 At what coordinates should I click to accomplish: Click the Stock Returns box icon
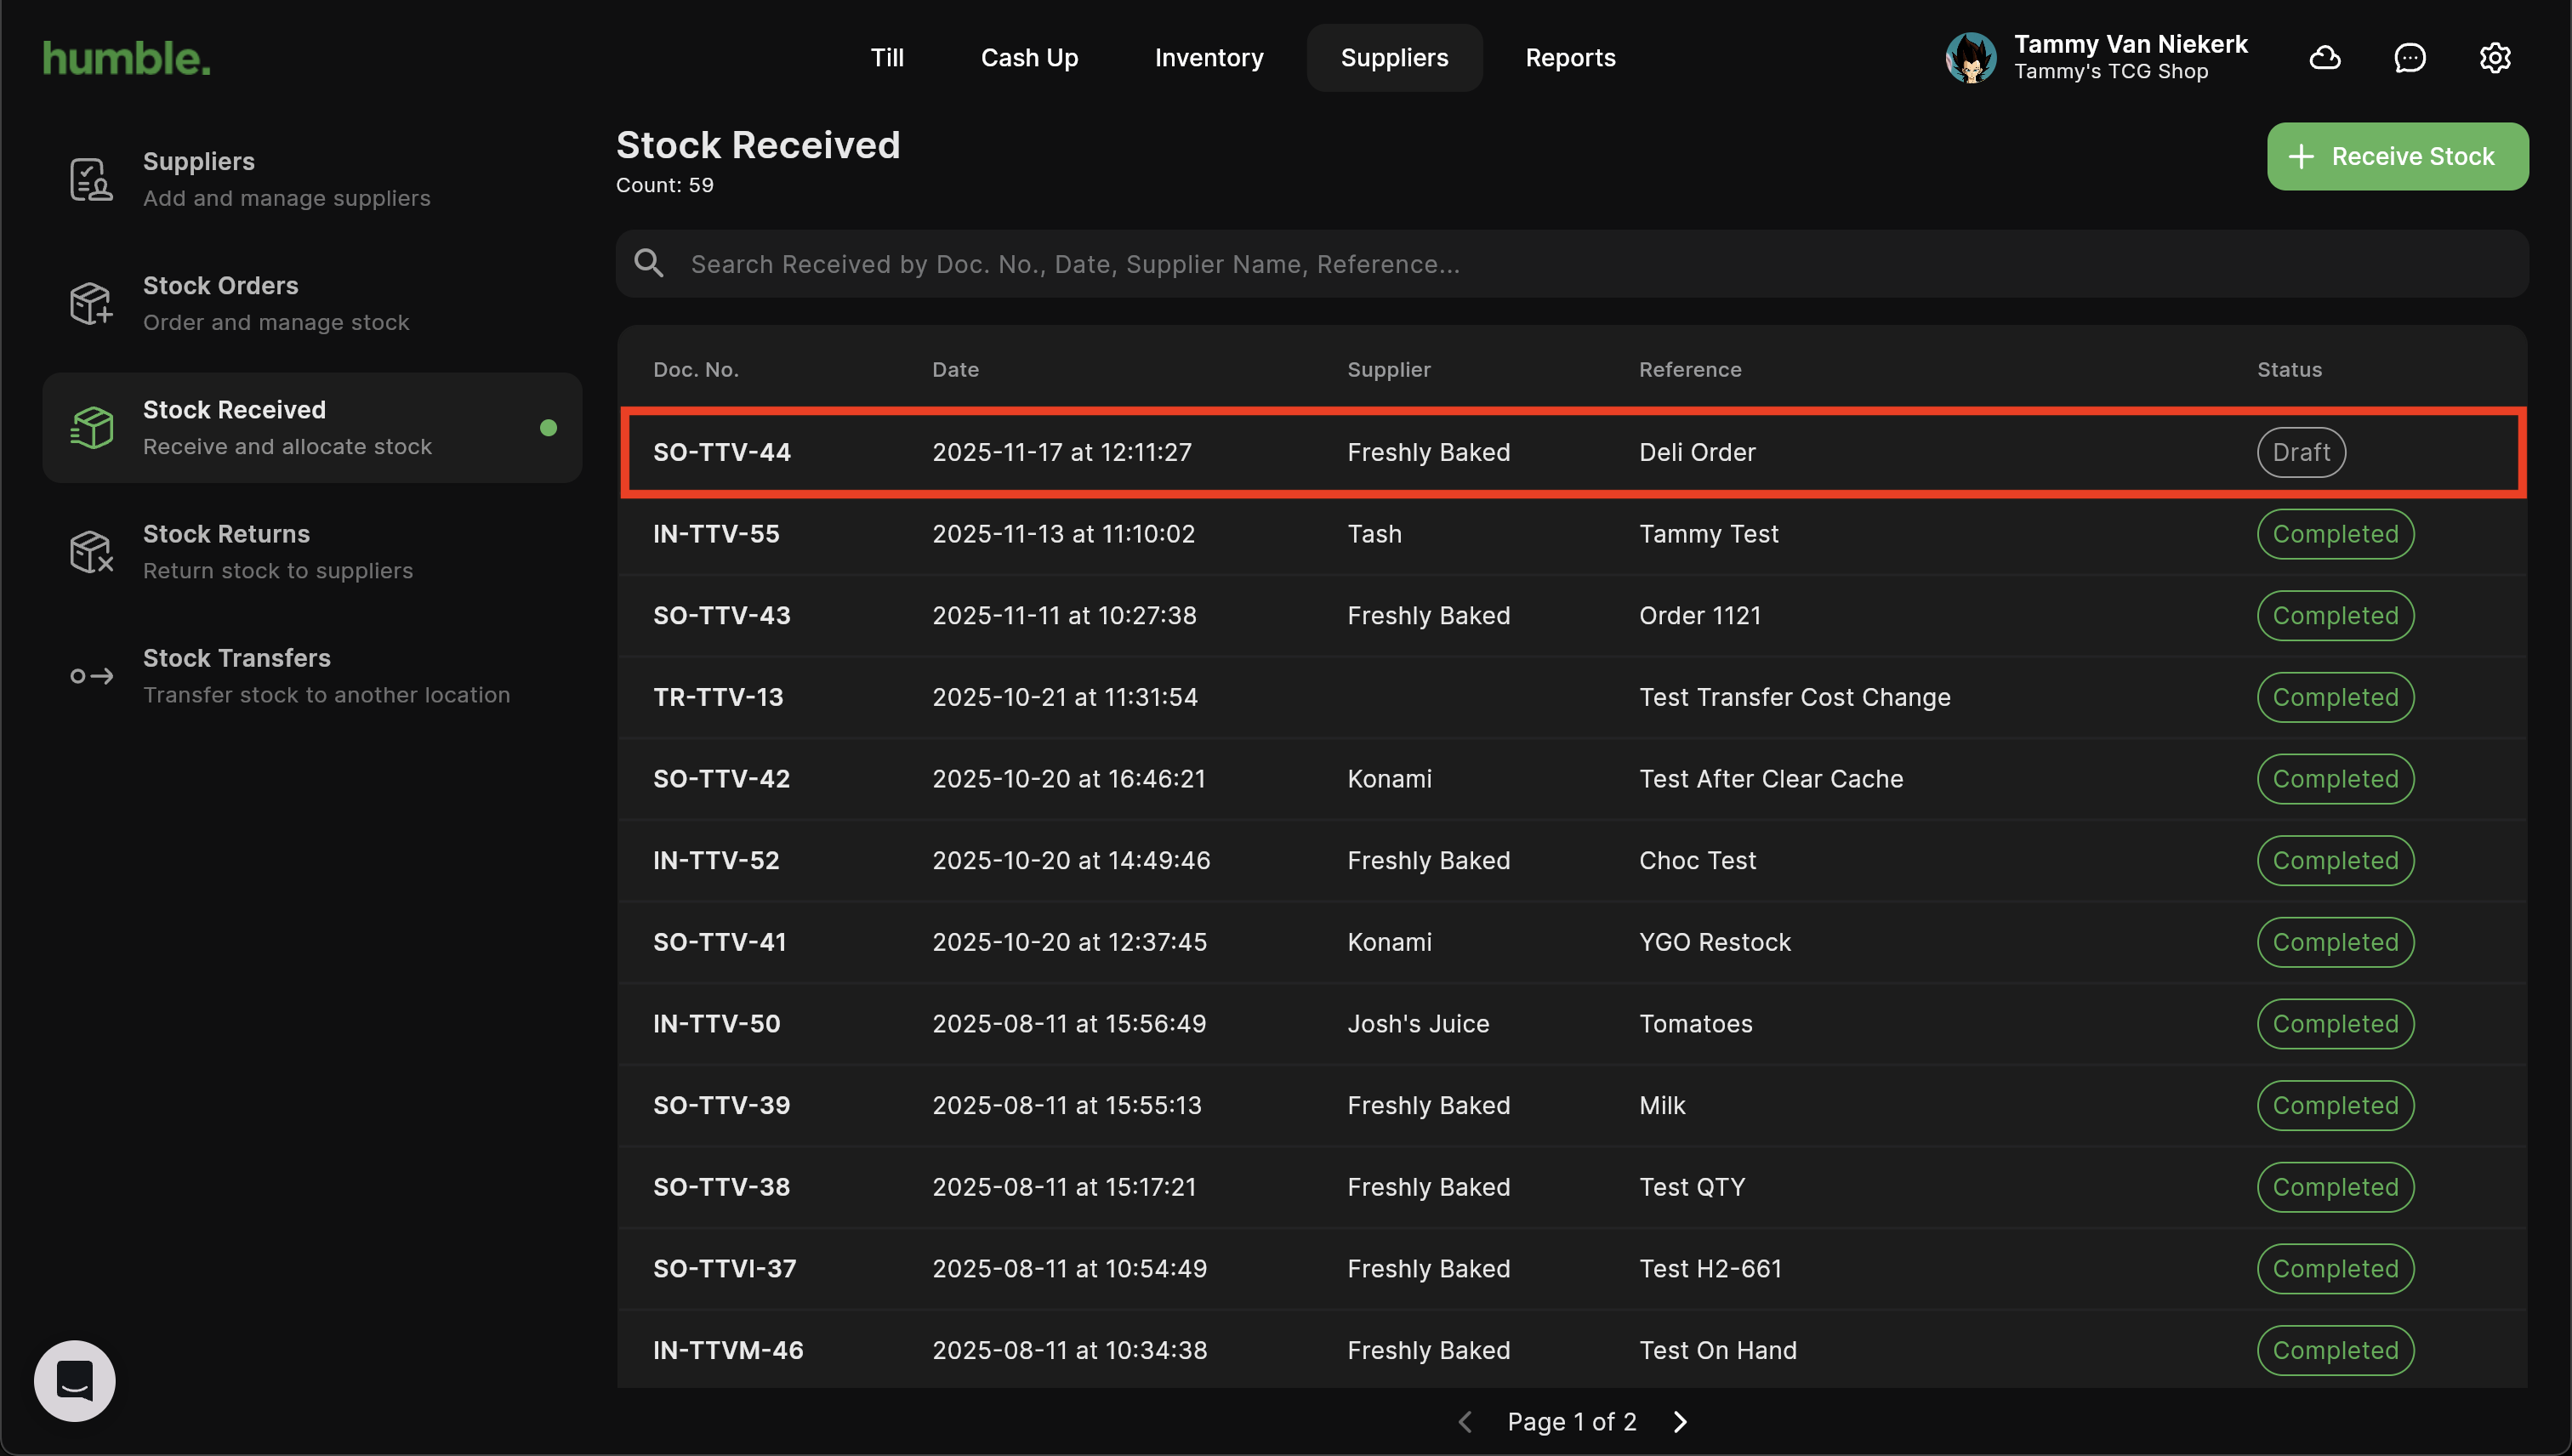point(91,551)
